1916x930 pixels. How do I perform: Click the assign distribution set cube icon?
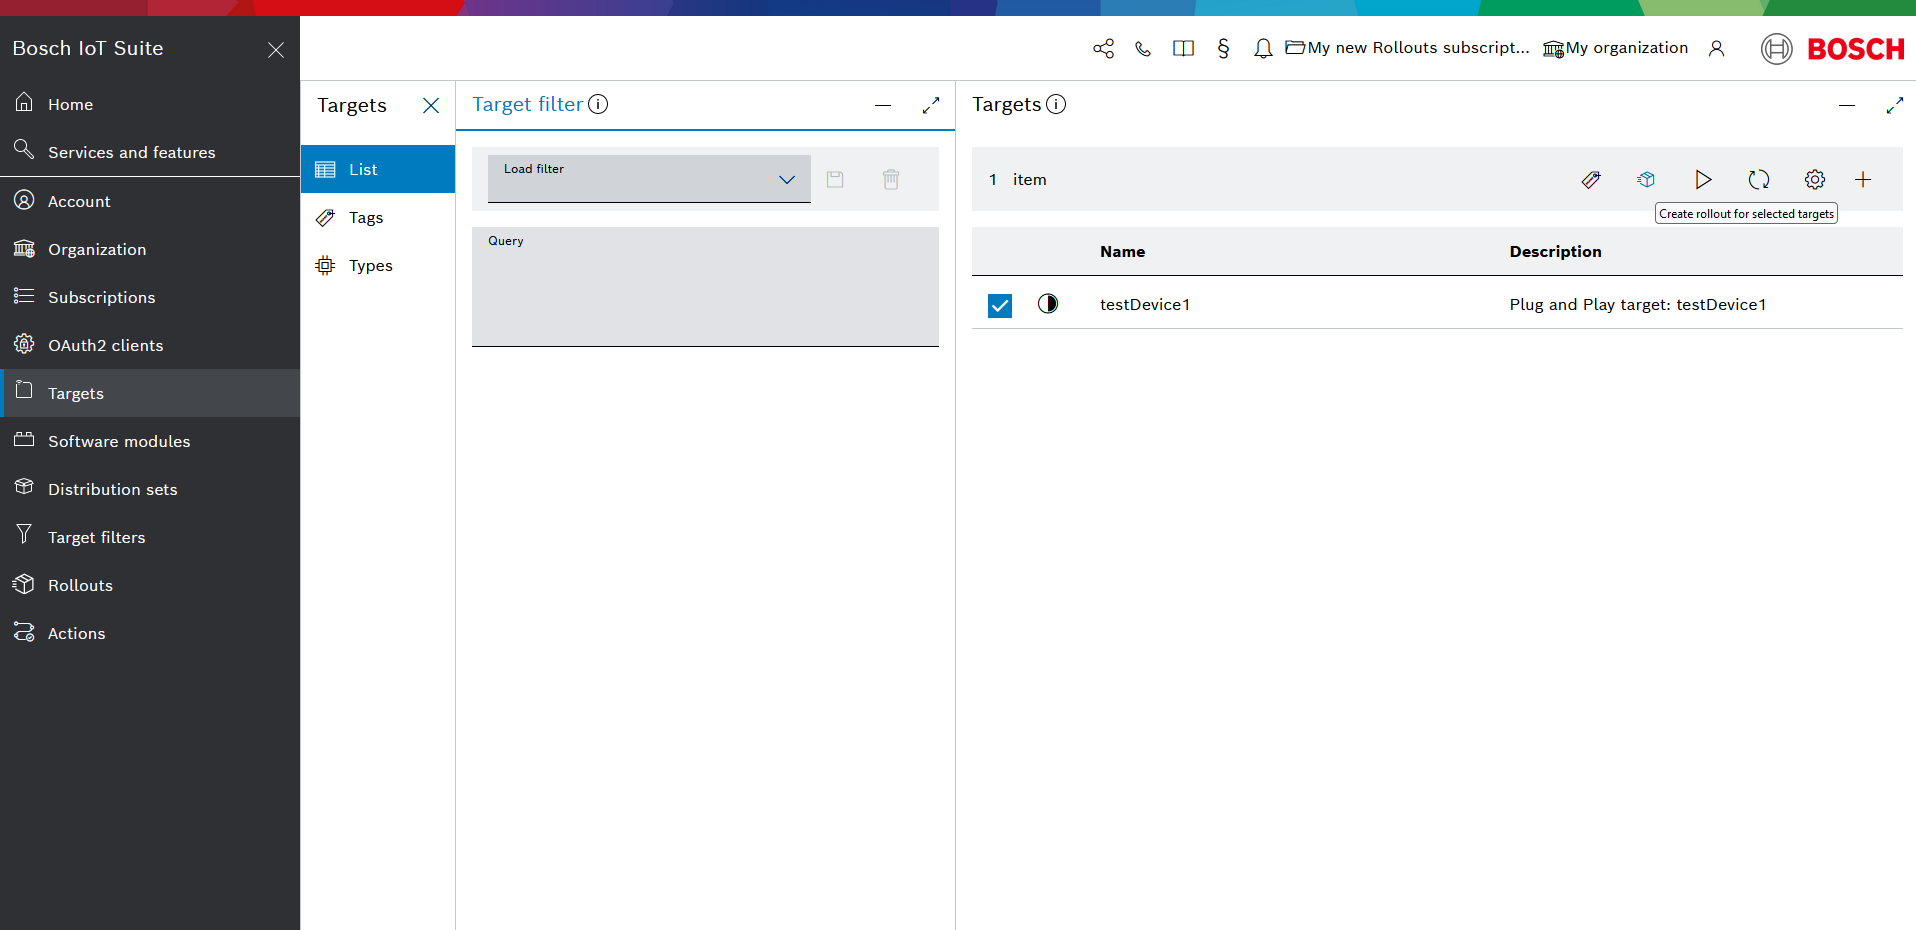point(1646,180)
